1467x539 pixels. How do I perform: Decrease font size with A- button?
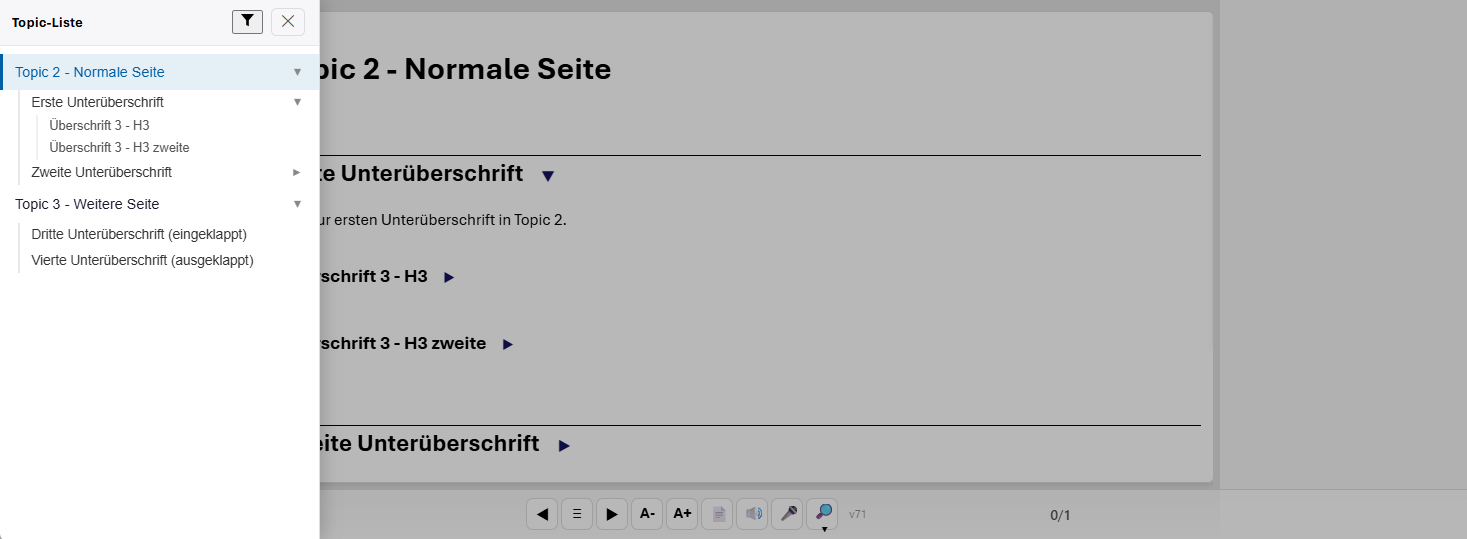tap(647, 514)
